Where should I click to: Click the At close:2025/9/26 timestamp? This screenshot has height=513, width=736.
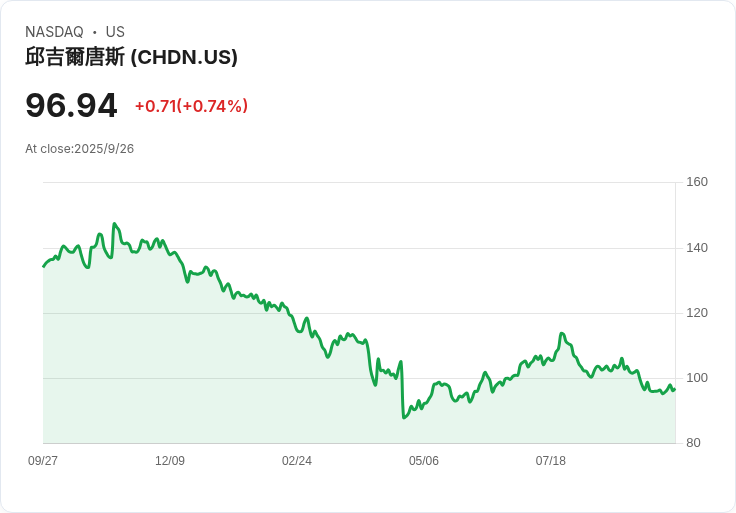79,149
